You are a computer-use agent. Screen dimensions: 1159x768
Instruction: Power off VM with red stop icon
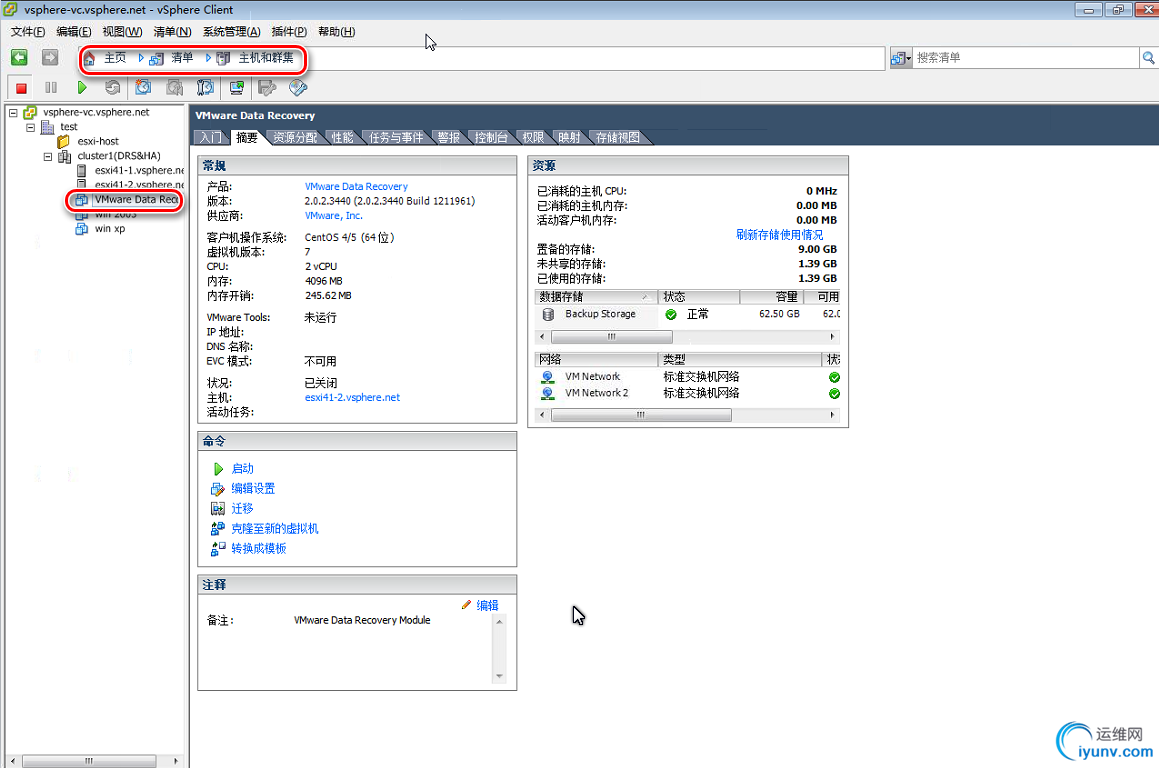[21, 88]
